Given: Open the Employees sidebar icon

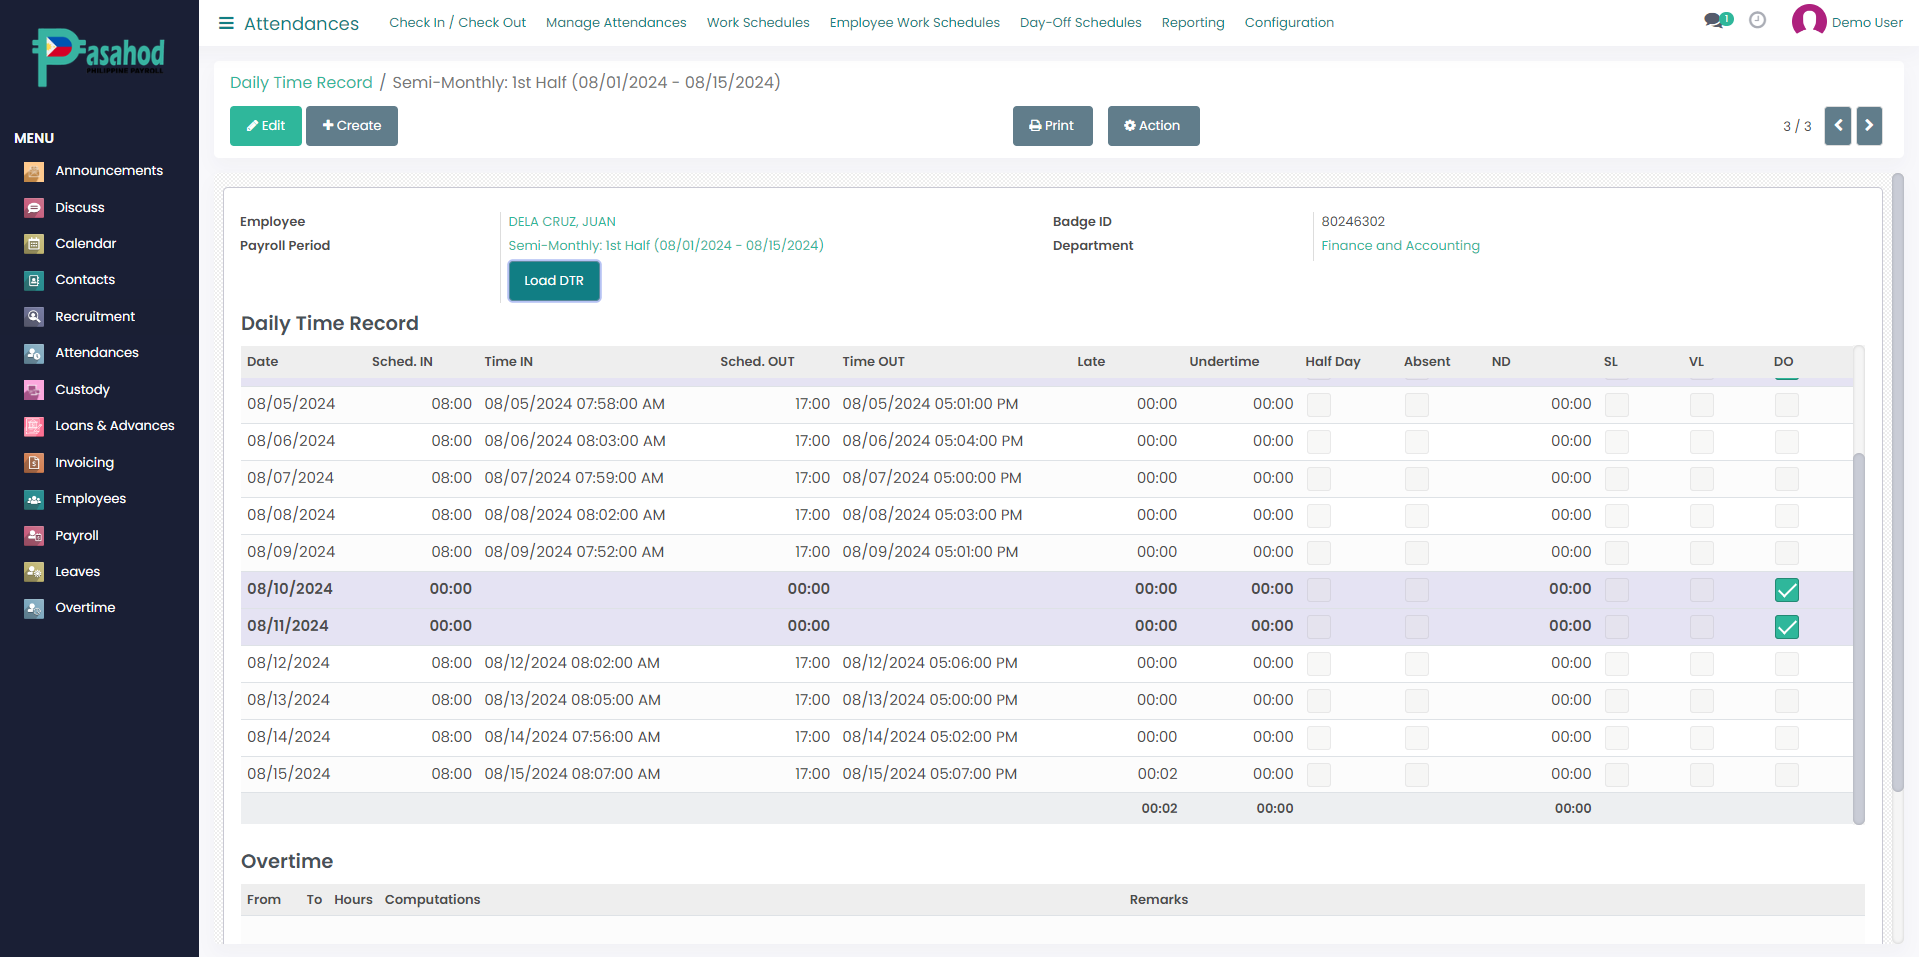Looking at the screenshot, I should (34, 499).
